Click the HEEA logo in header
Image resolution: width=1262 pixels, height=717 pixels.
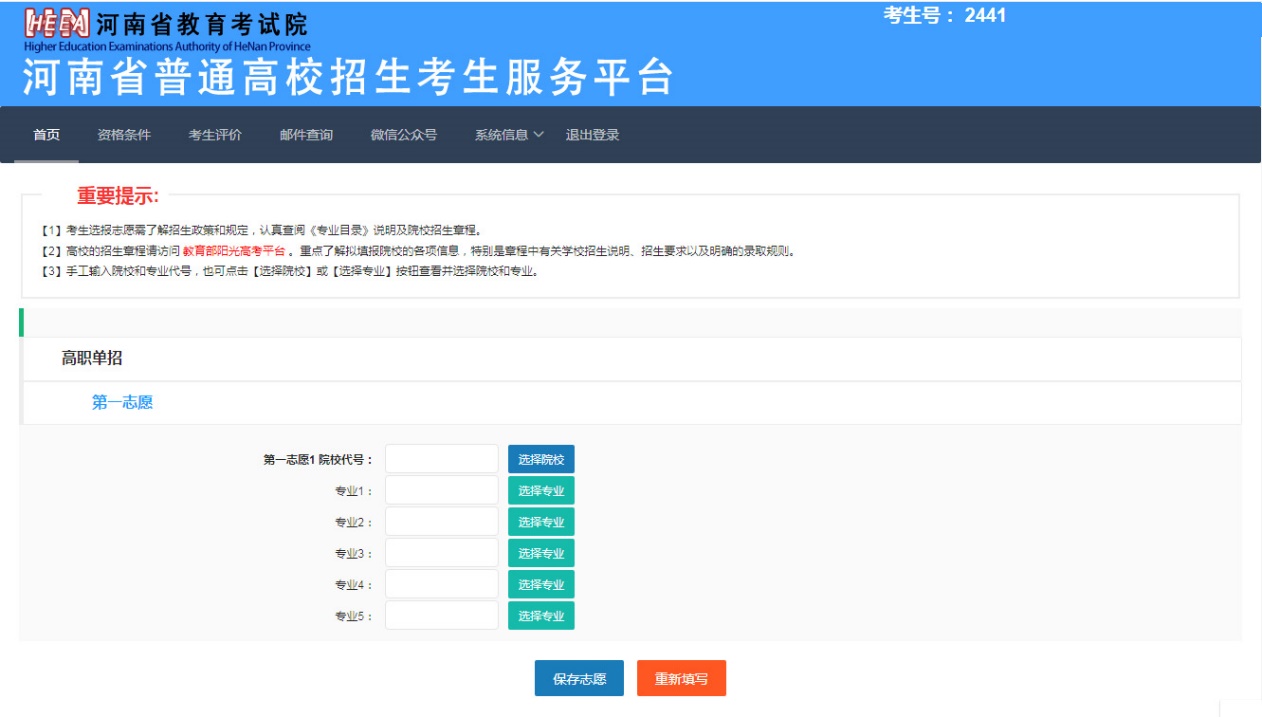[57, 24]
